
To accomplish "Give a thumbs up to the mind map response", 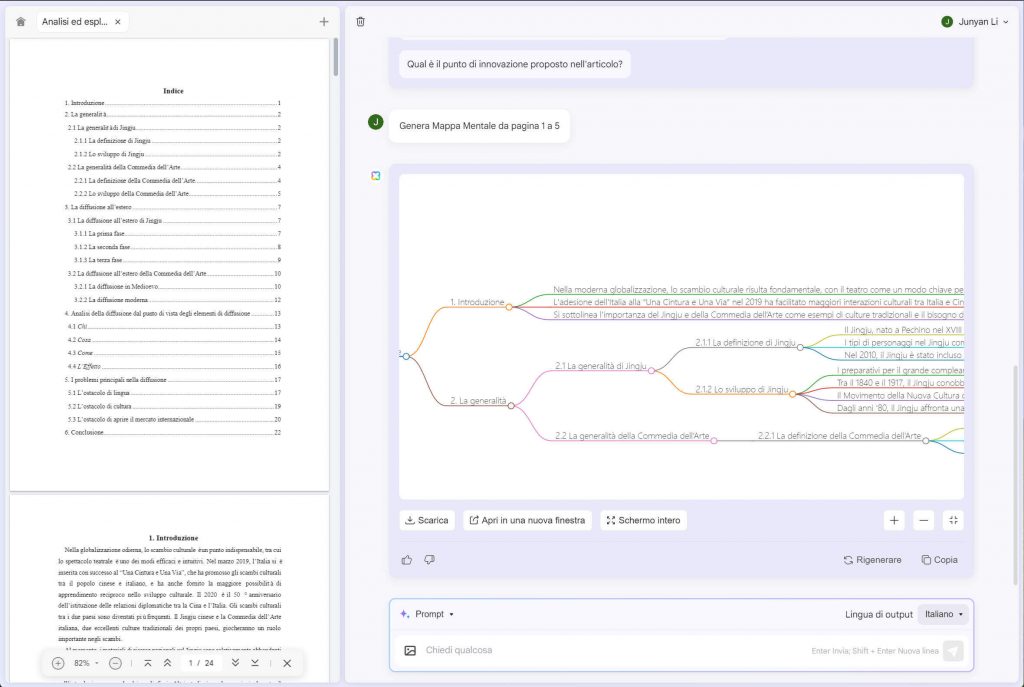I will pos(405,559).
